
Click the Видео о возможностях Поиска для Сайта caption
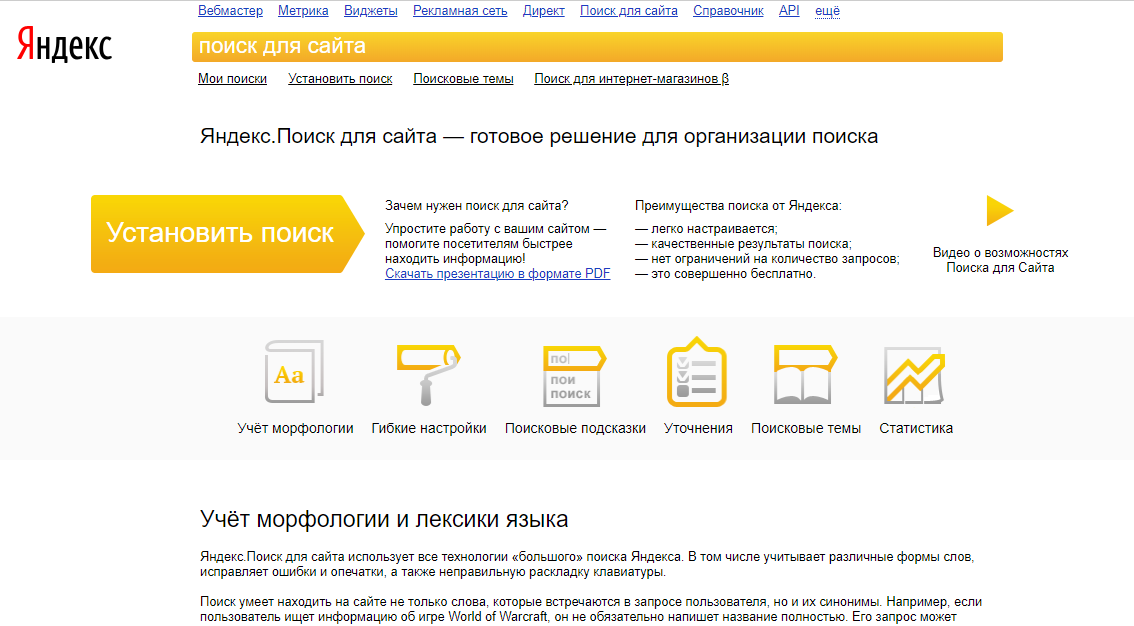[x=1000, y=260]
